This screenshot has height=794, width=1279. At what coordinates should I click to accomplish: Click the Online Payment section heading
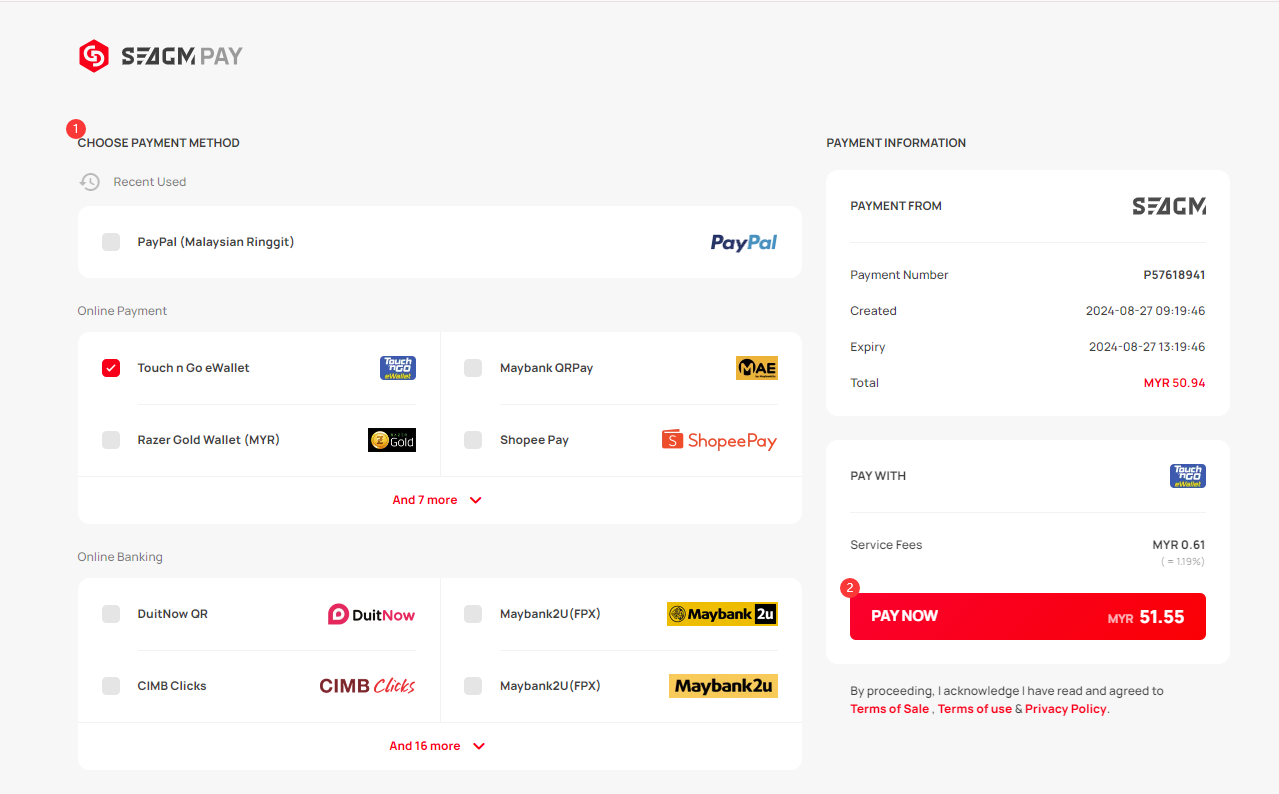(x=122, y=311)
